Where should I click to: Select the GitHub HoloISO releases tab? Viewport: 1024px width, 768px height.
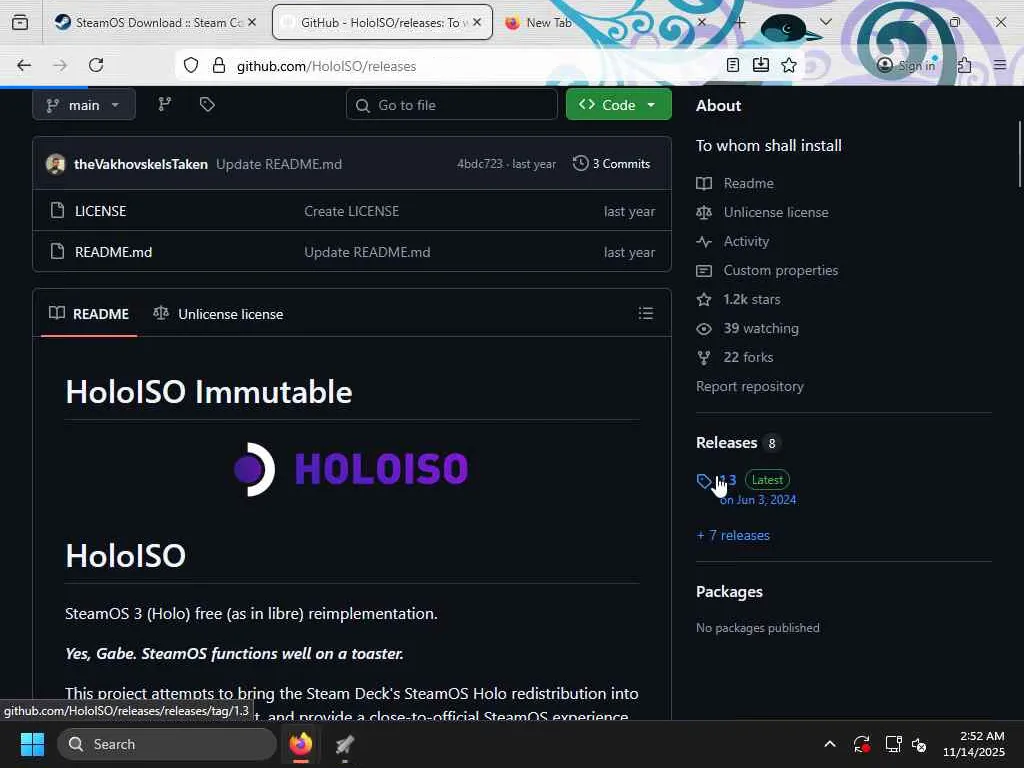pos(382,22)
